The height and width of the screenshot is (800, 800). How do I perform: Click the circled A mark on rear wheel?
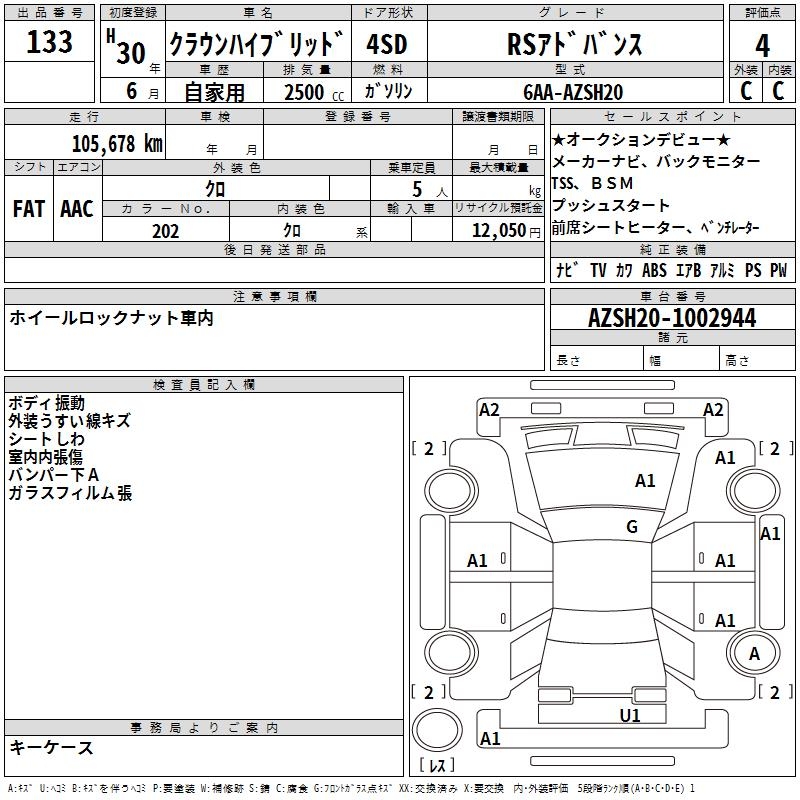(x=753, y=652)
